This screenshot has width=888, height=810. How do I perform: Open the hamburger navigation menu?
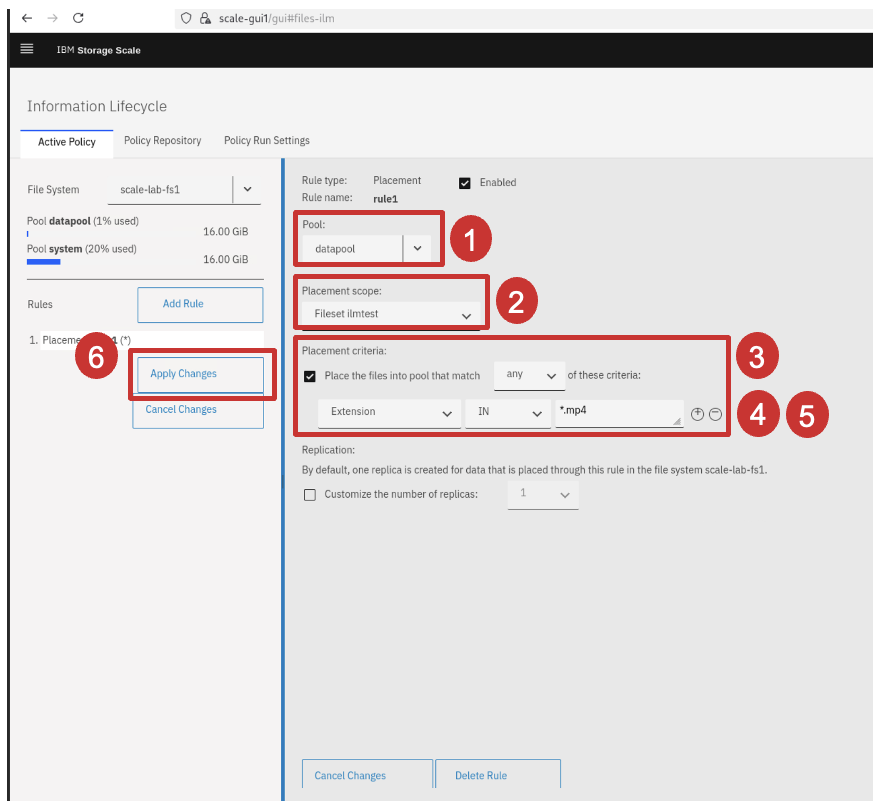[27, 49]
